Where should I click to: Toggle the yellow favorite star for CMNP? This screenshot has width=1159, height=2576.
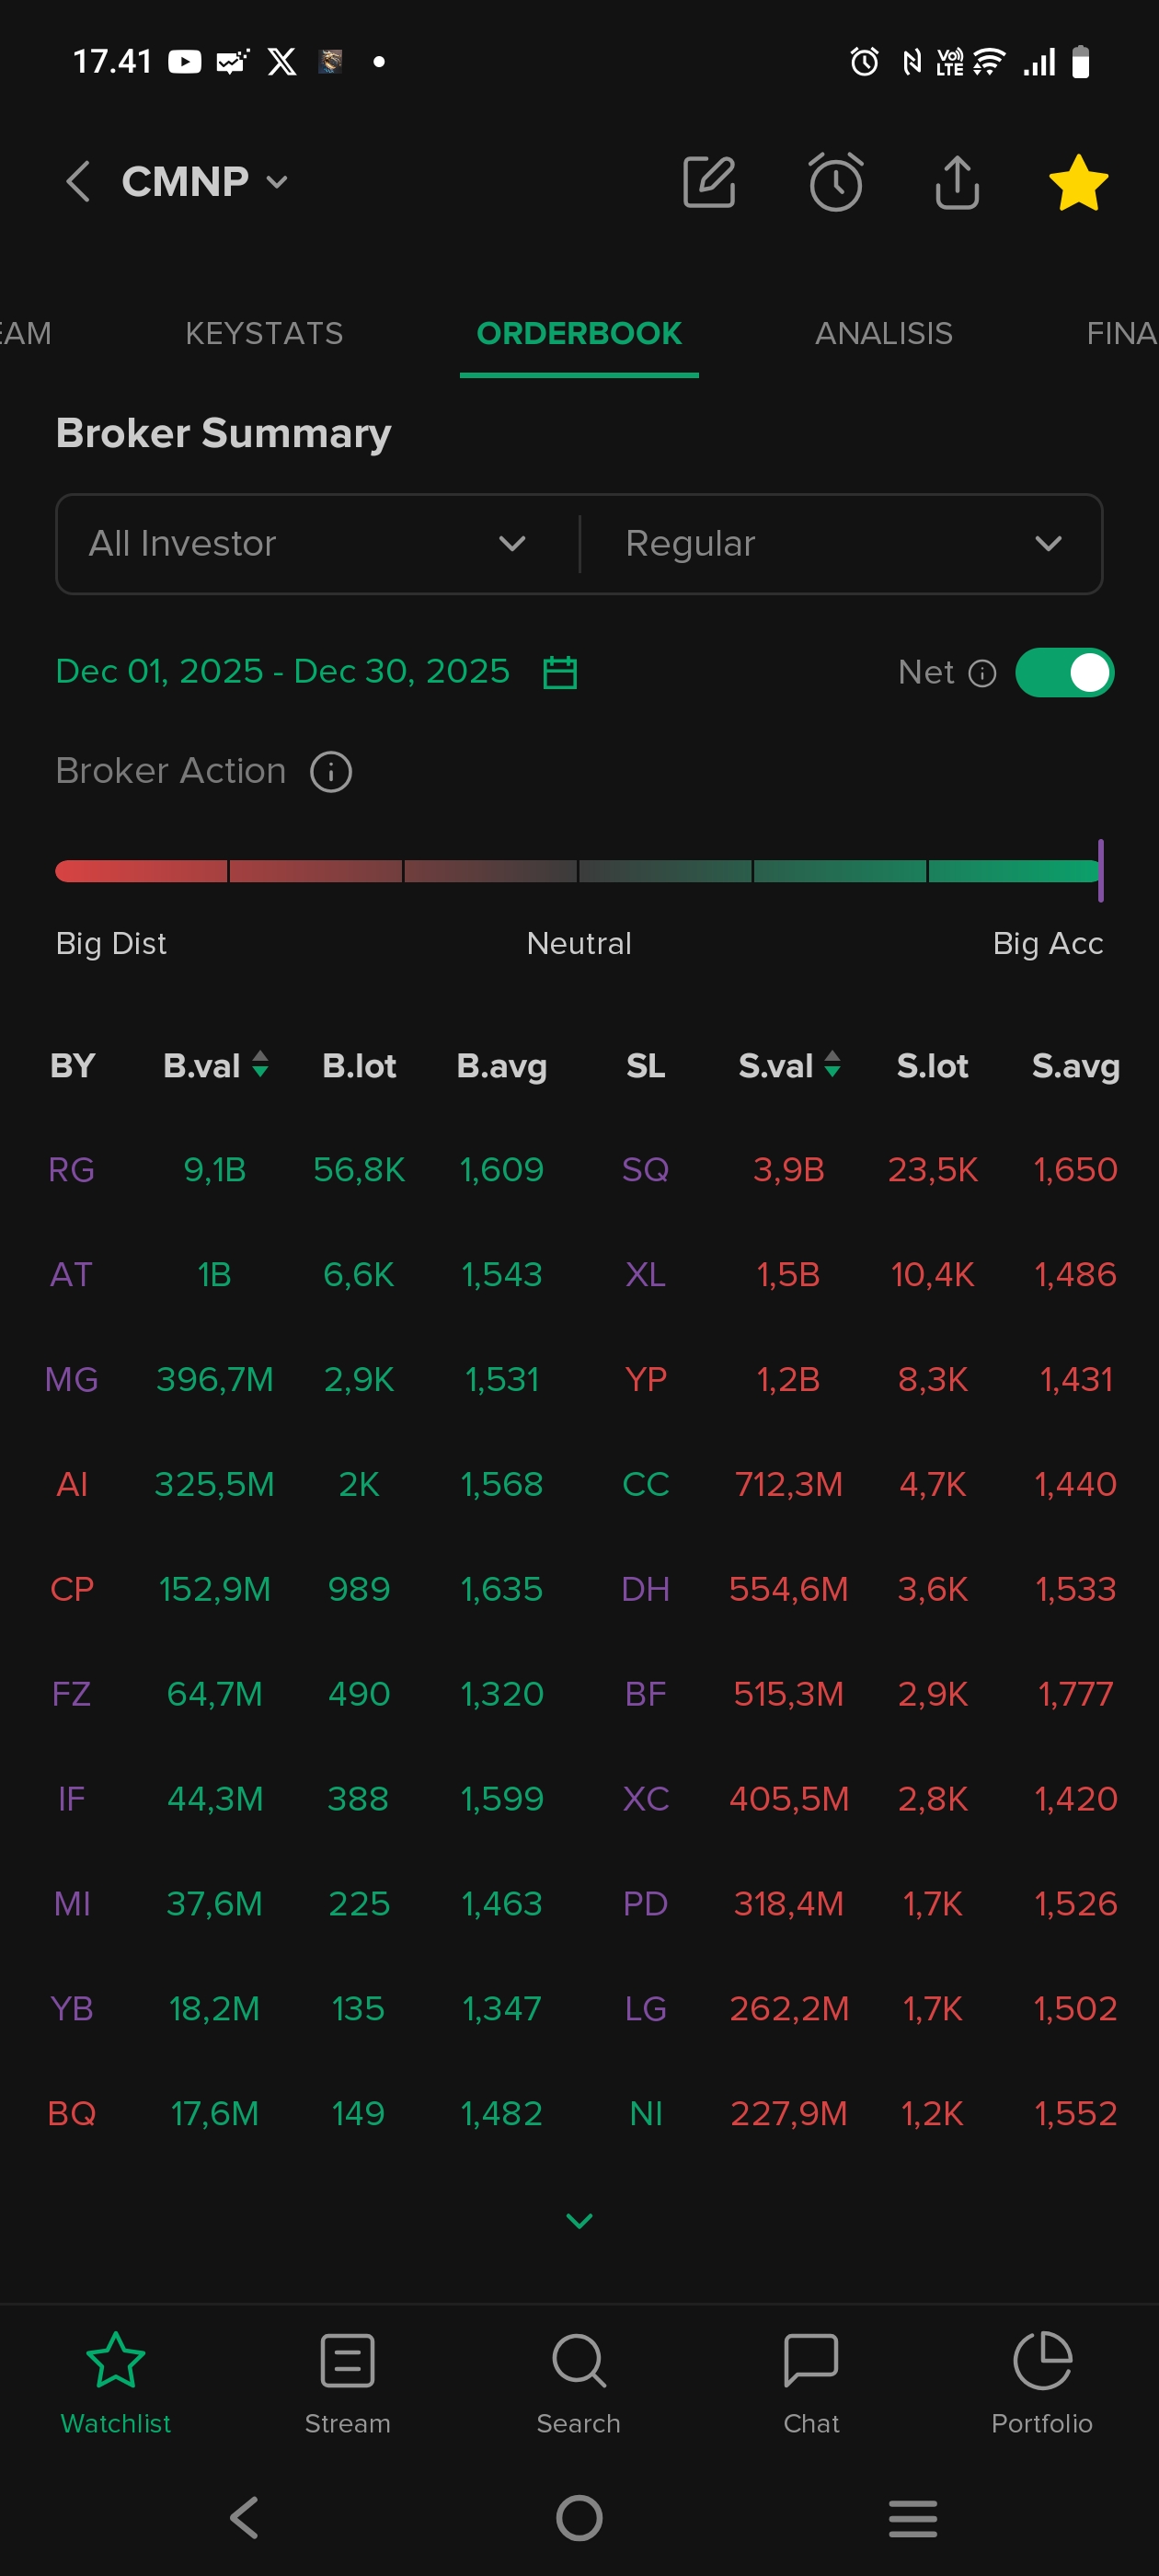pos(1078,183)
